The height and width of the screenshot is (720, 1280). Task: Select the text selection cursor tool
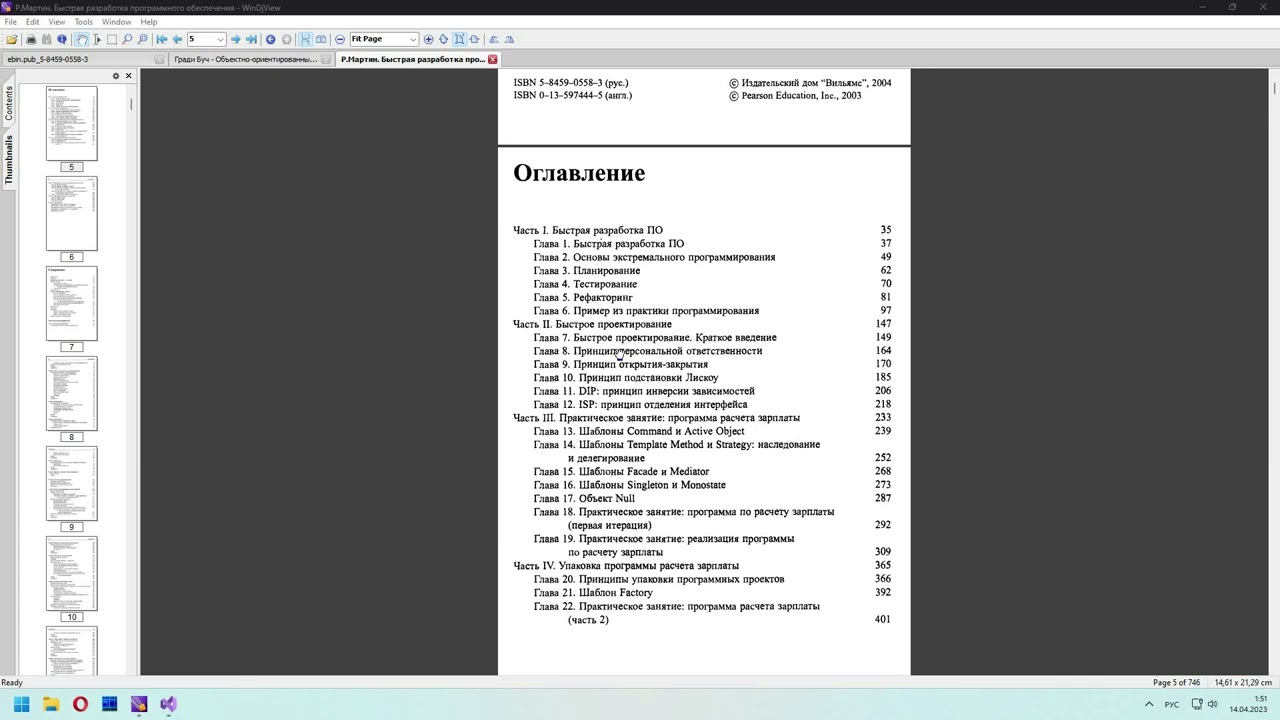coord(97,39)
